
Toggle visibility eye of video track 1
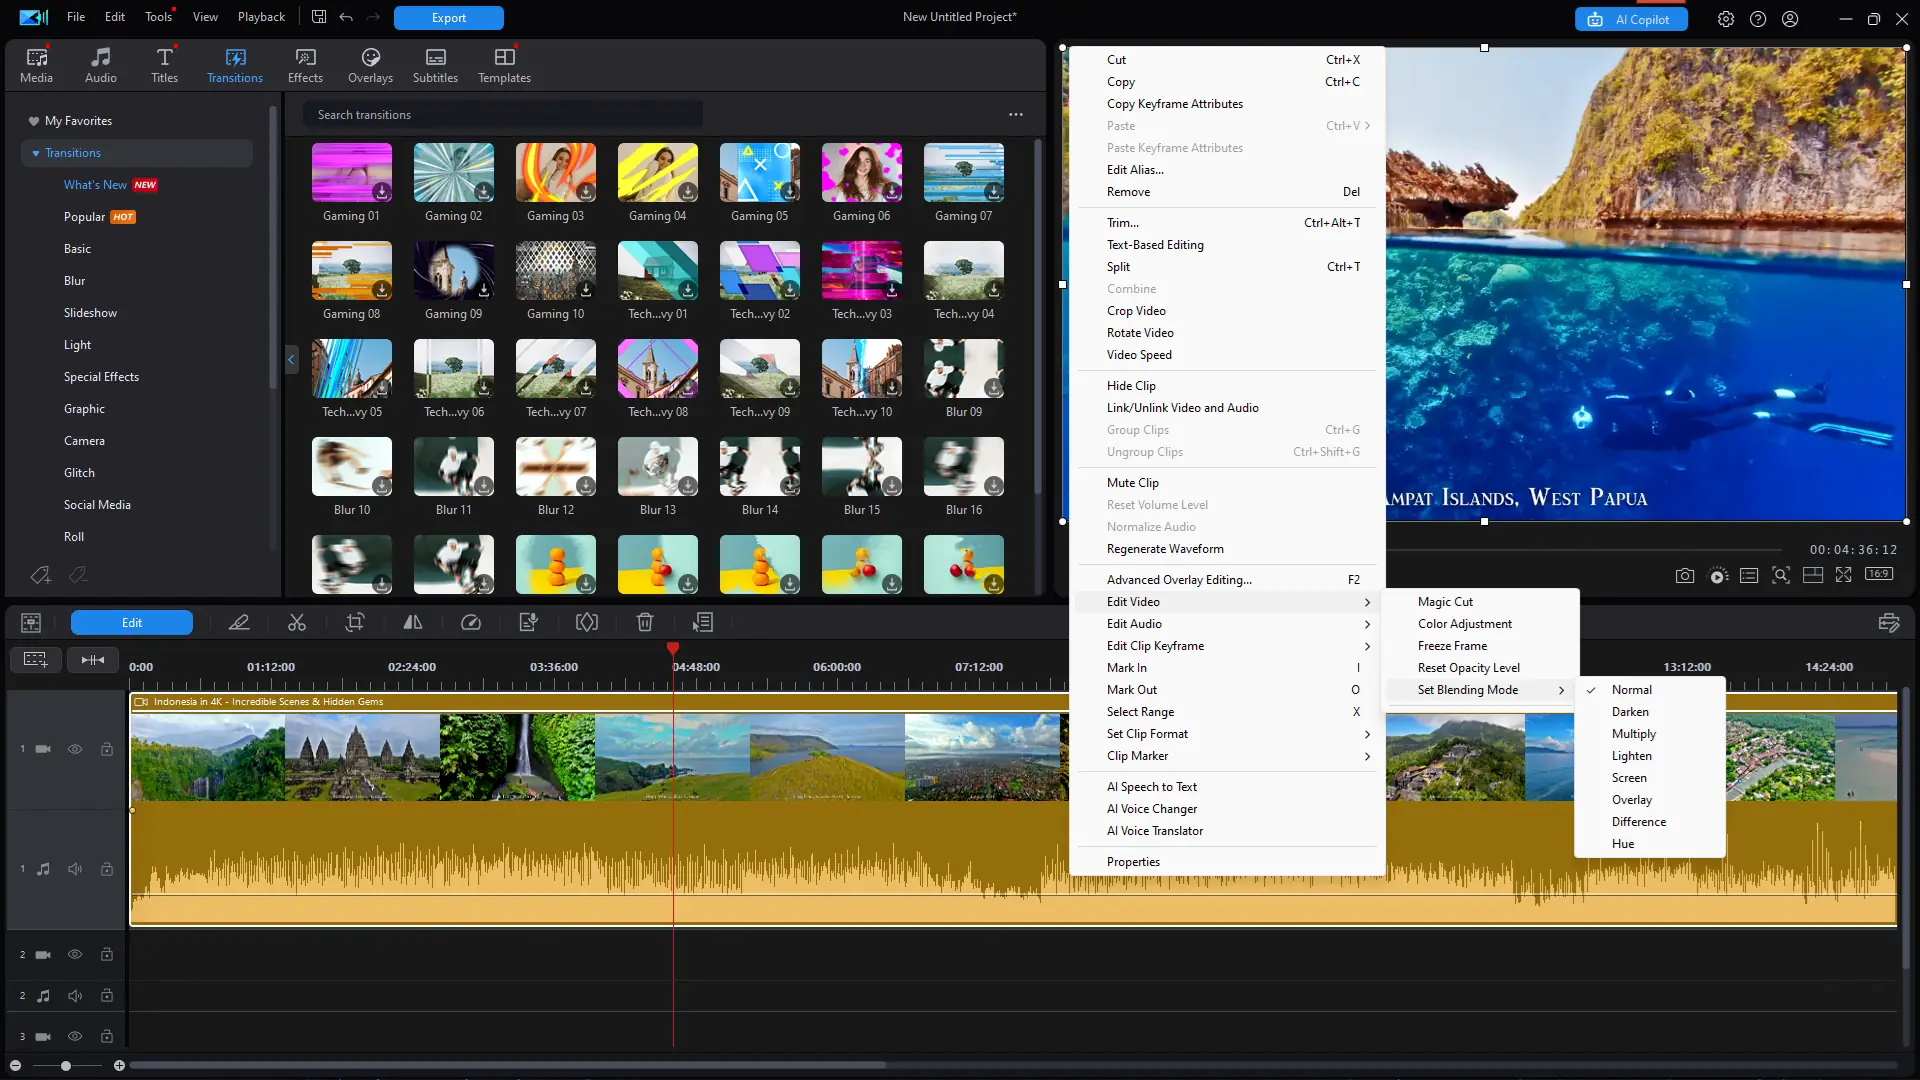pyautogui.click(x=75, y=749)
